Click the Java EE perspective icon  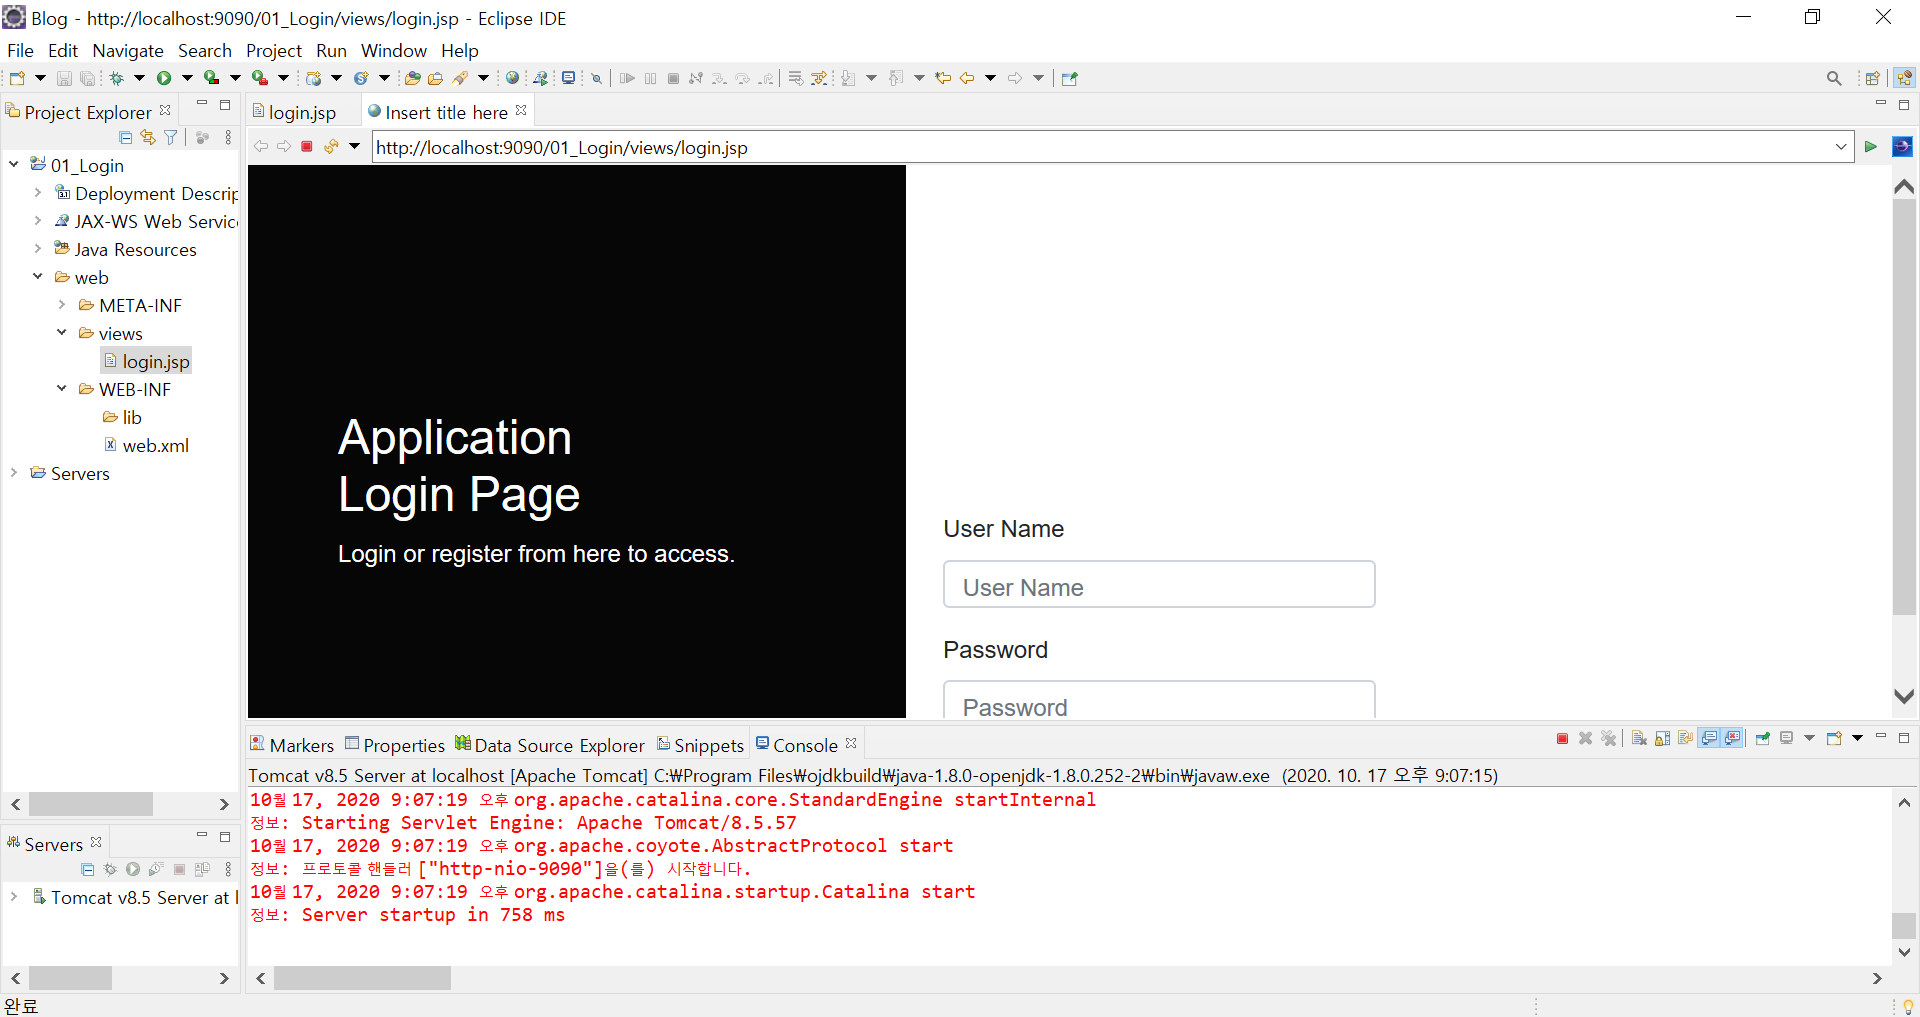click(x=1904, y=78)
